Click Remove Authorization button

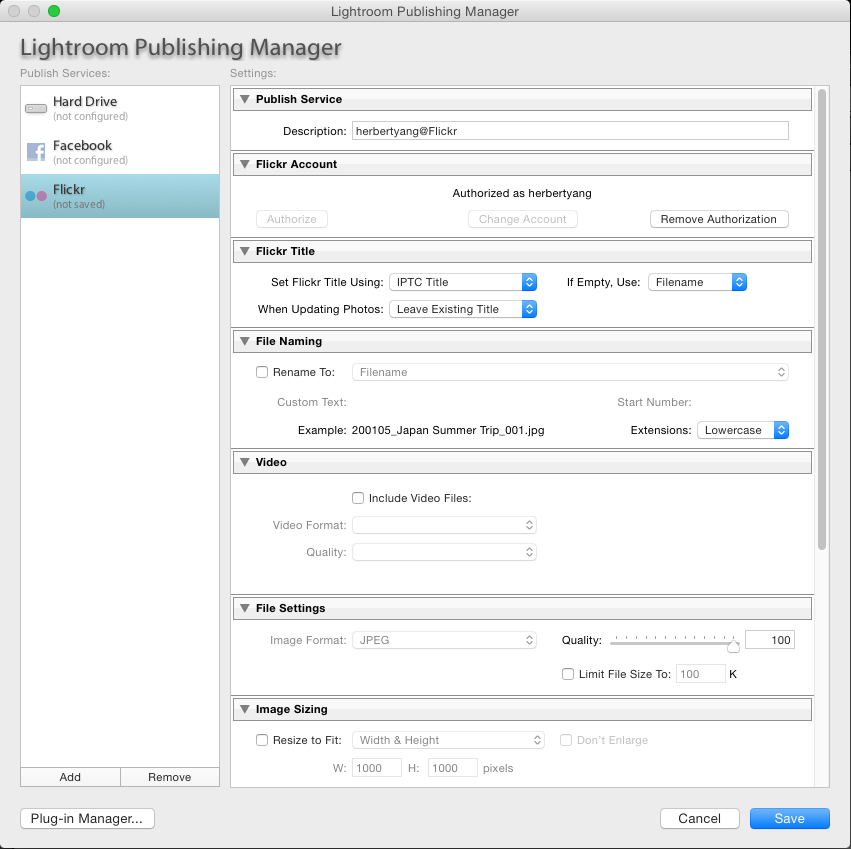(719, 219)
